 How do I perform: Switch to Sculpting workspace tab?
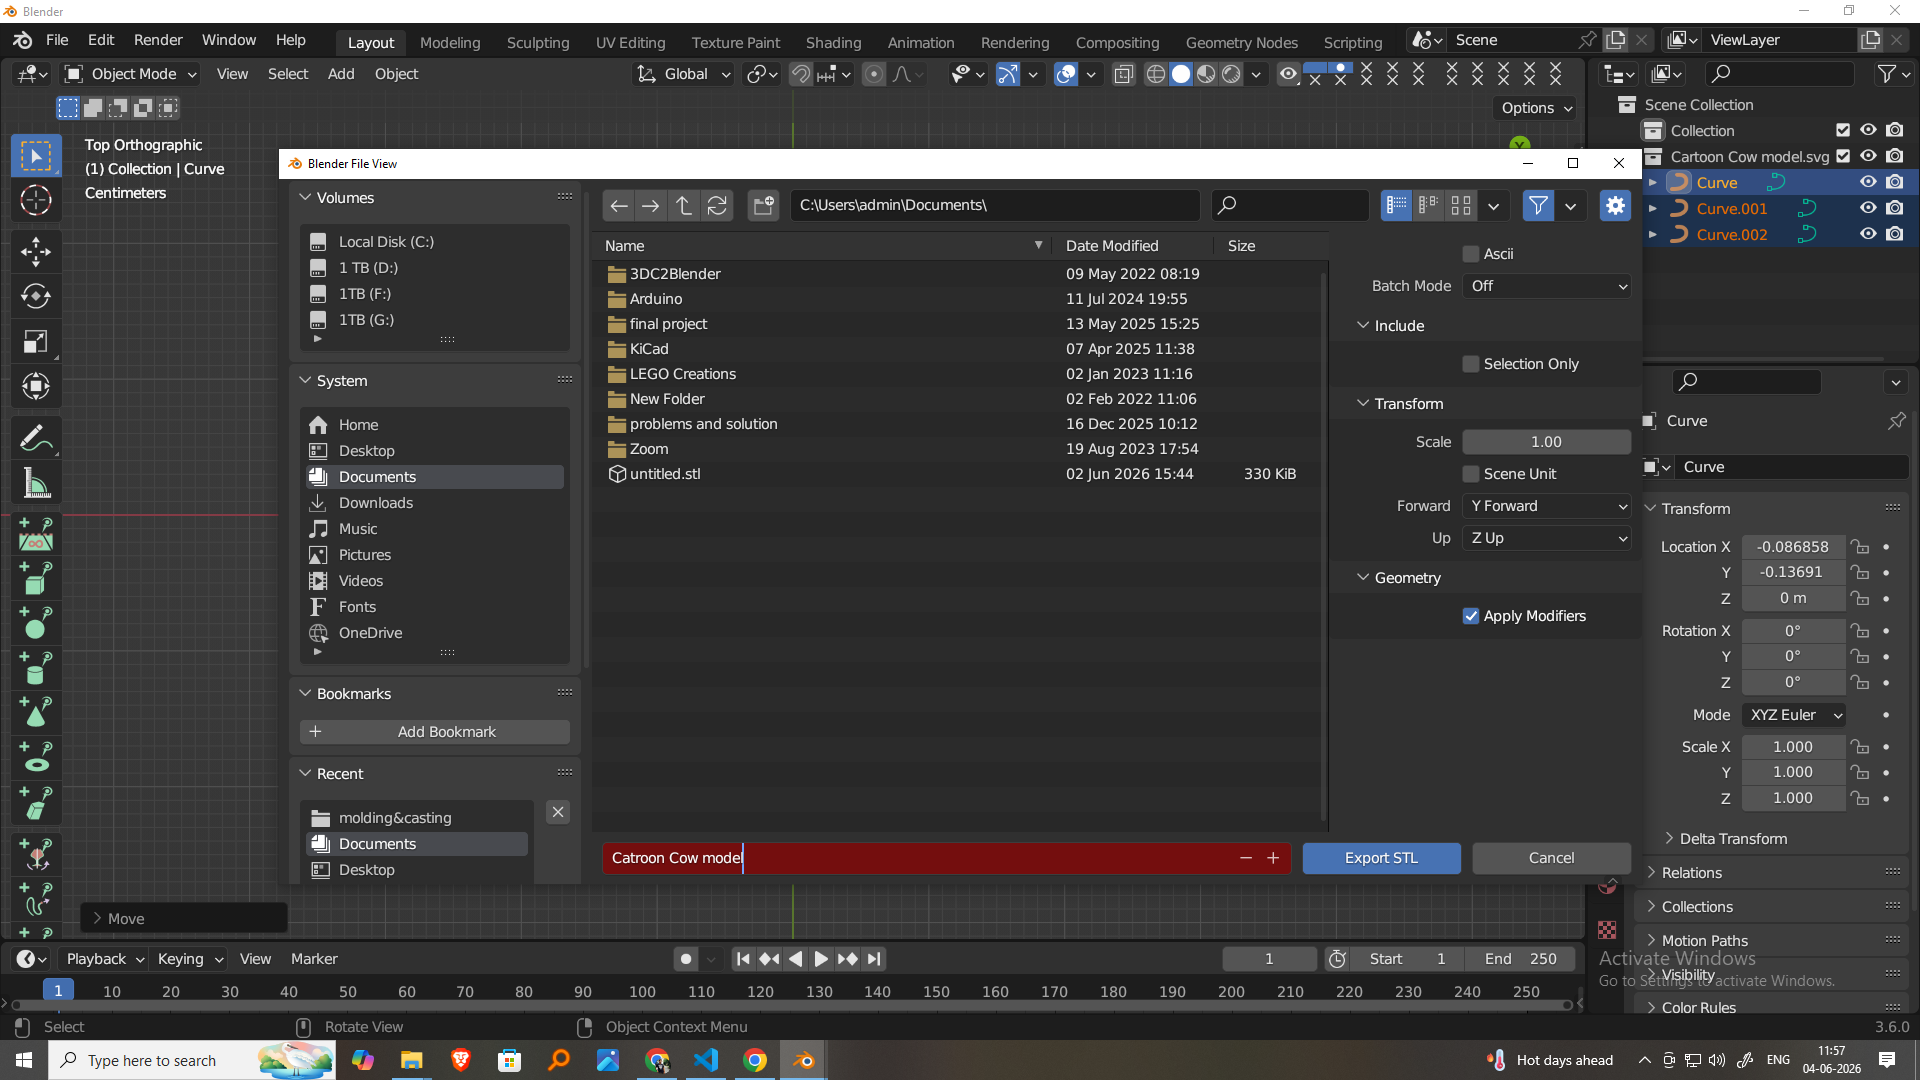click(x=538, y=42)
